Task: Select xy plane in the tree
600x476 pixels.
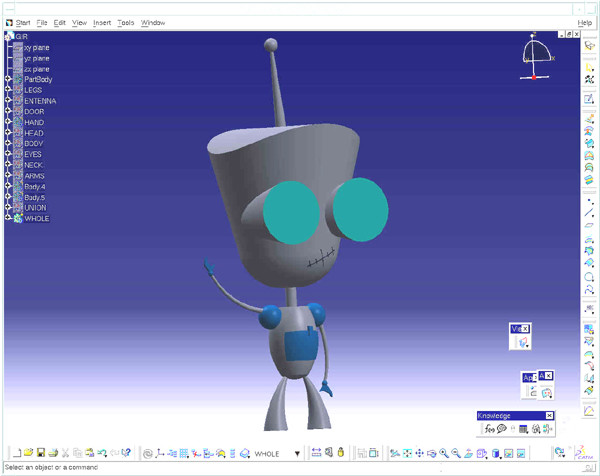Action: click(x=37, y=48)
